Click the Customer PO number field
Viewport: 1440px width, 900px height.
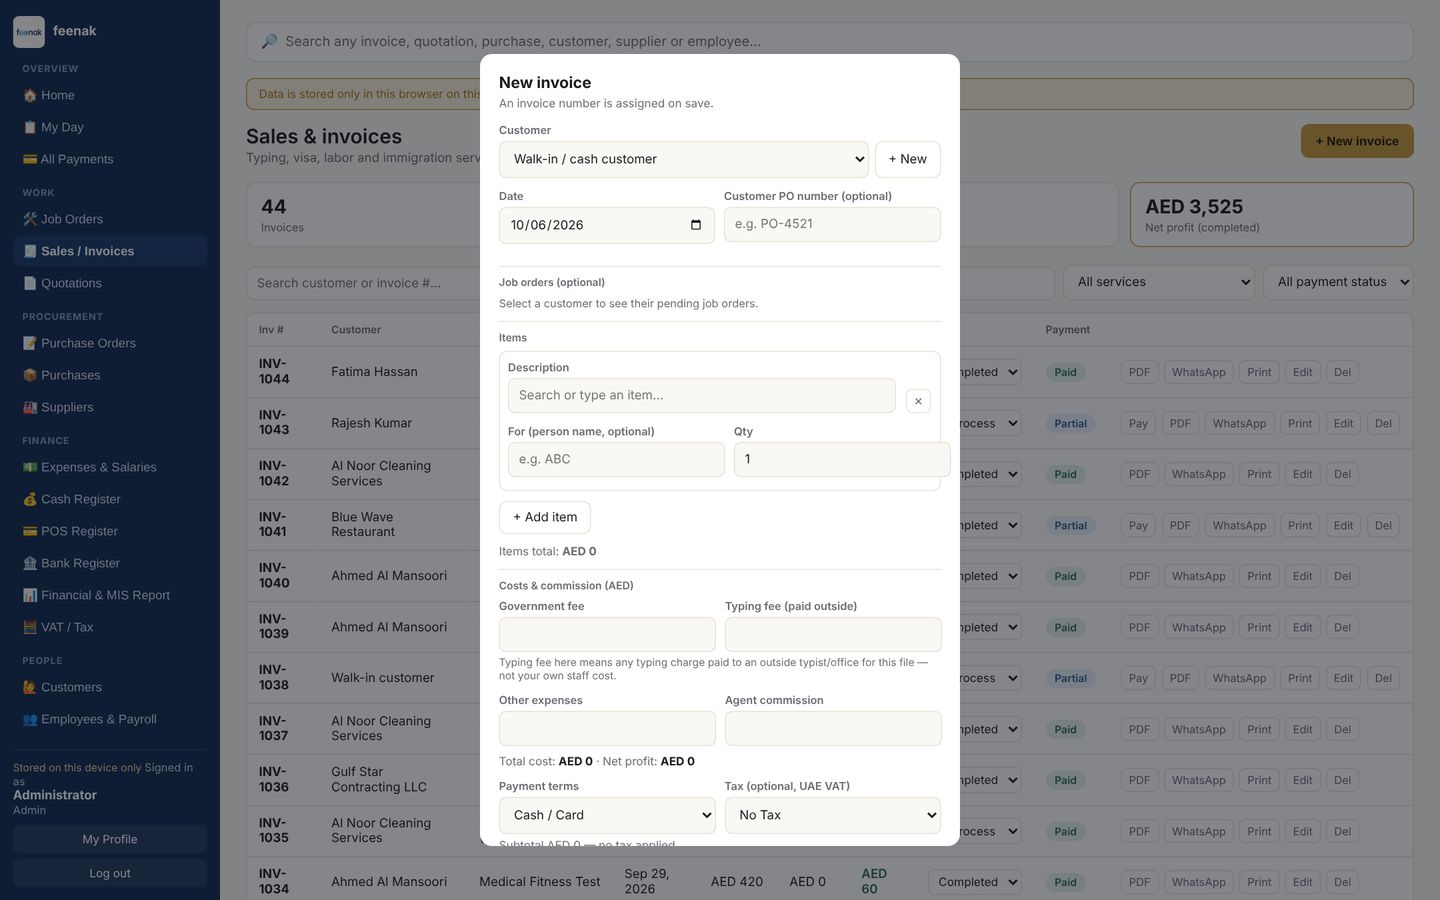tap(832, 224)
